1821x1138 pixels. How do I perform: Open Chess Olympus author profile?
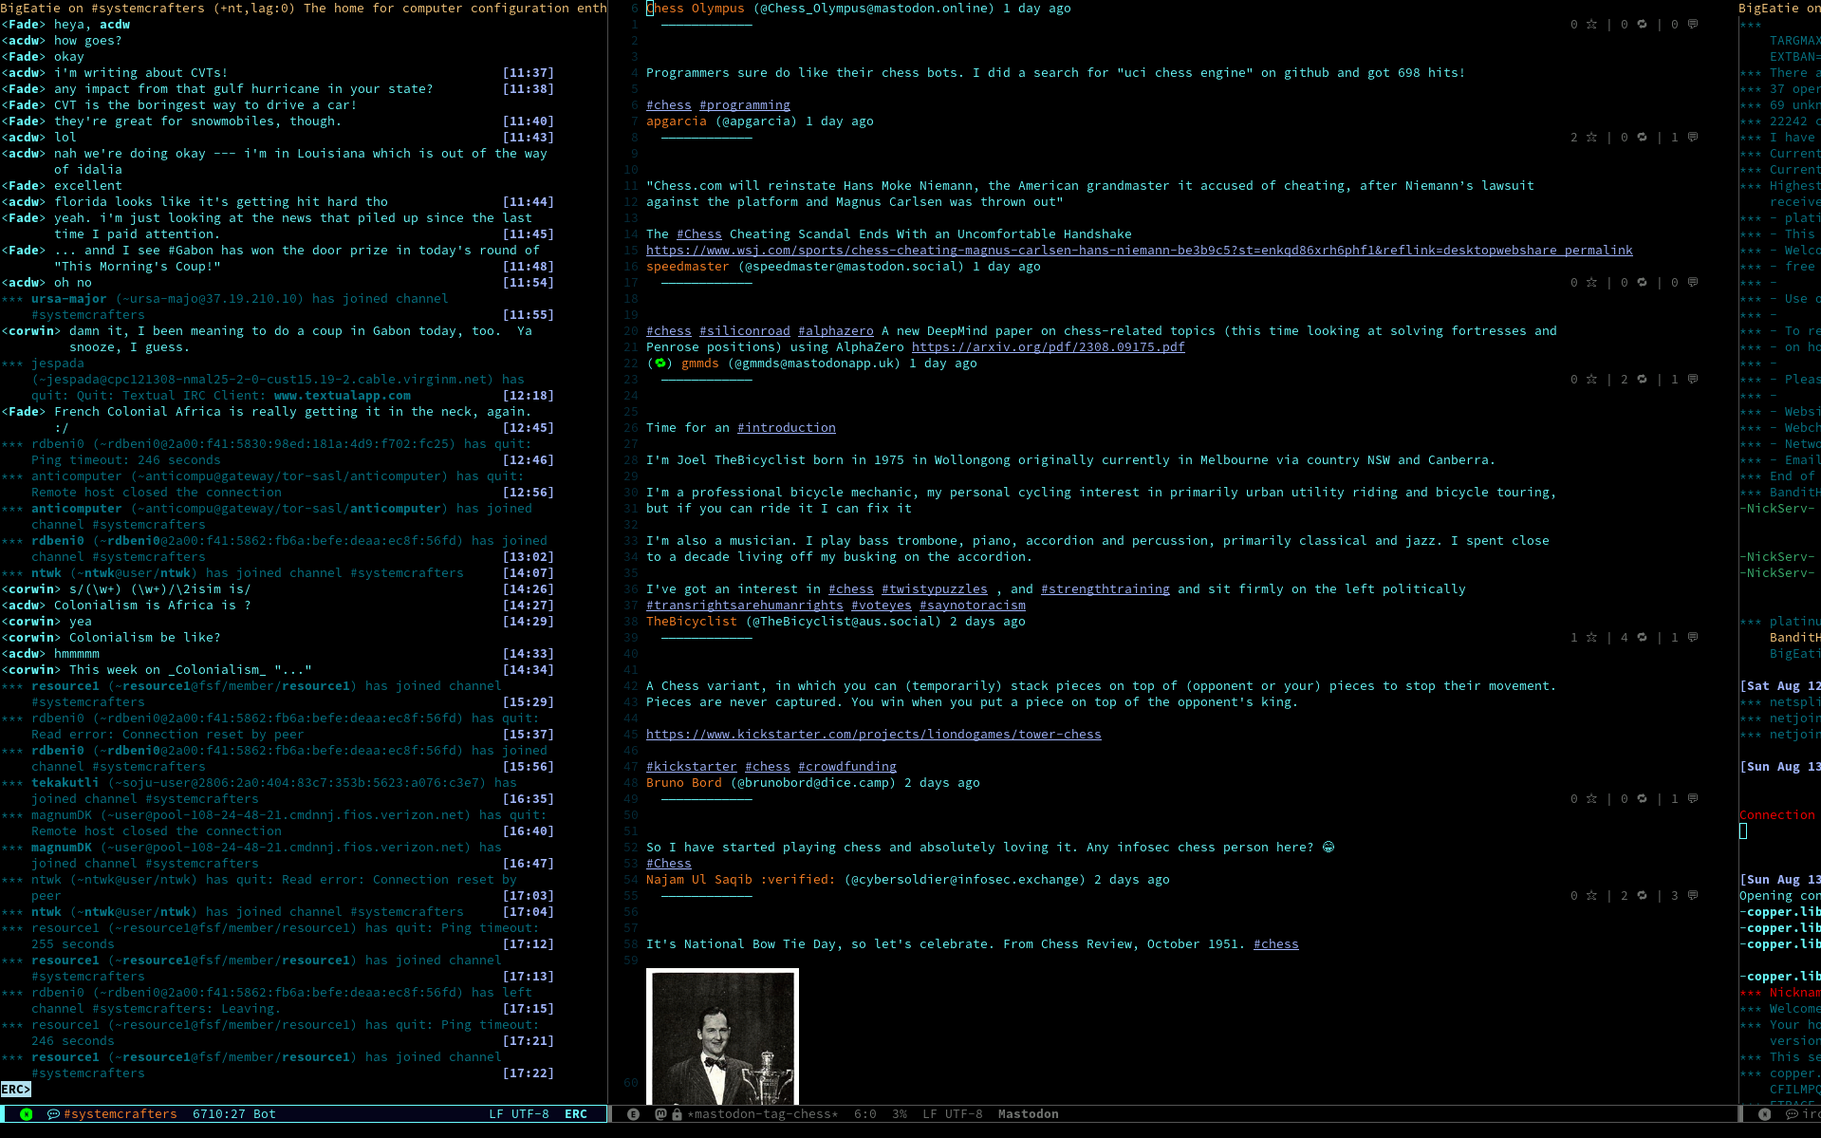coord(695,8)
